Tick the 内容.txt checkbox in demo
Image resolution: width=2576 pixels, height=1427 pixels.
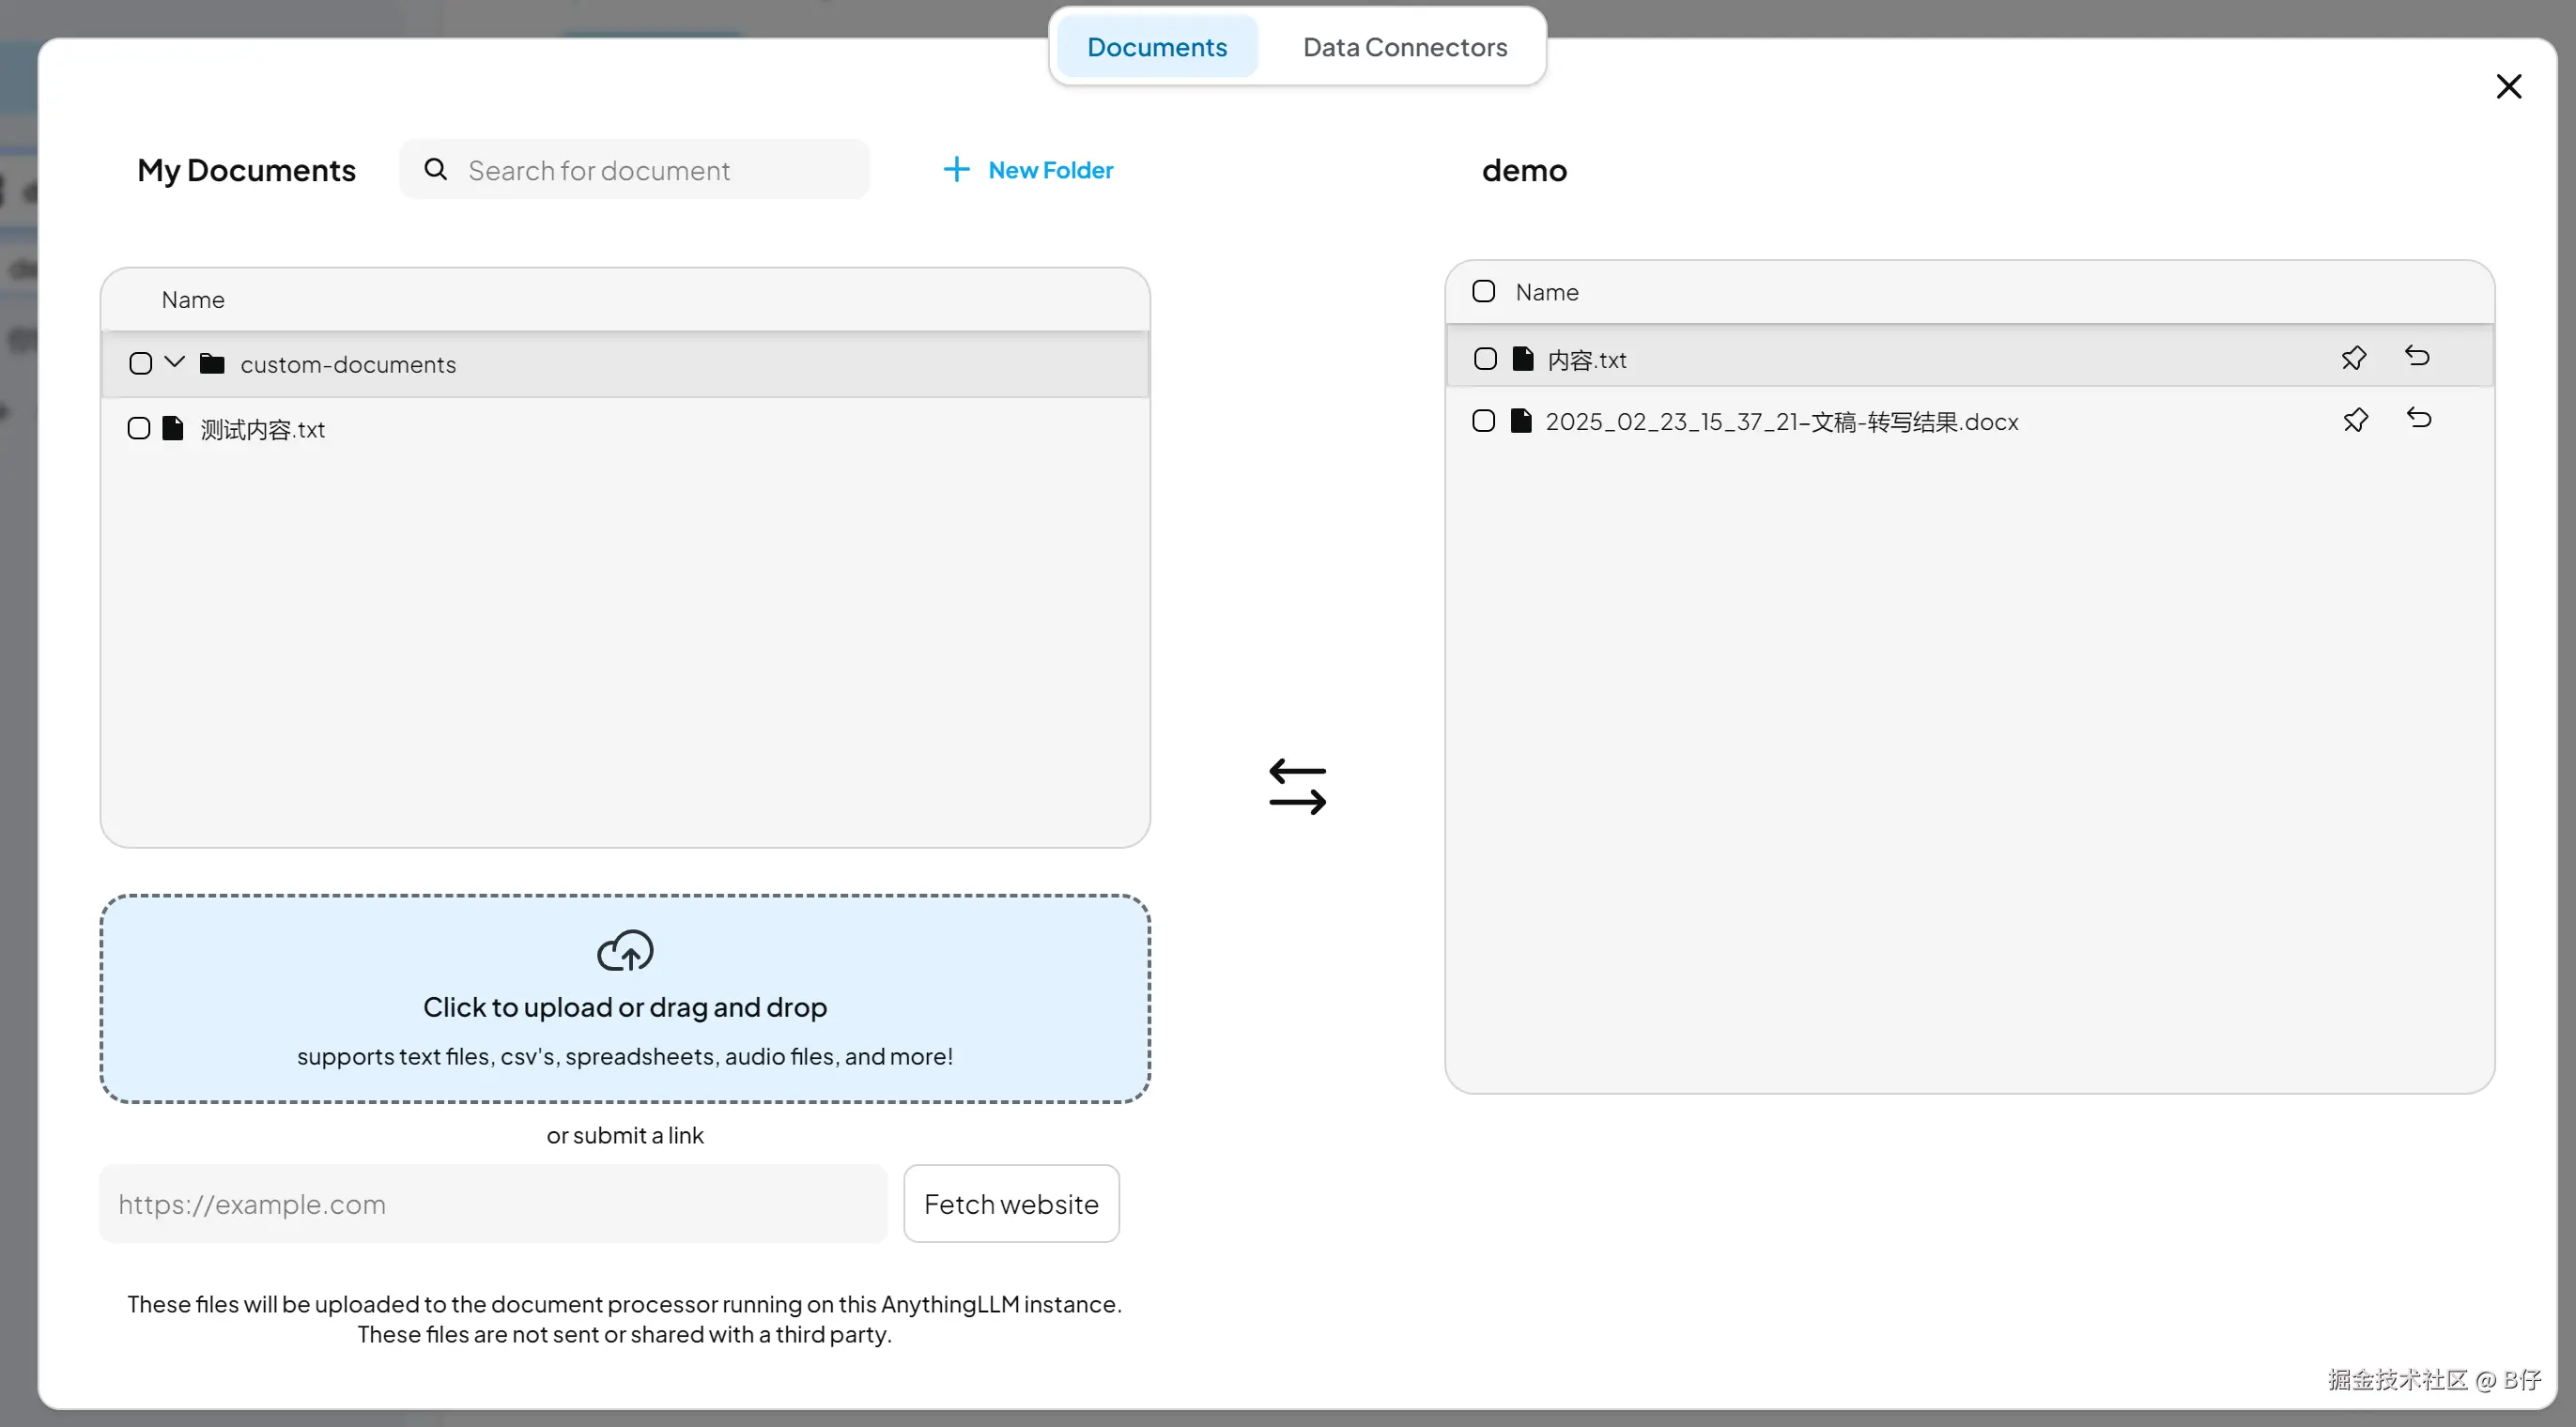point(1485,359)
